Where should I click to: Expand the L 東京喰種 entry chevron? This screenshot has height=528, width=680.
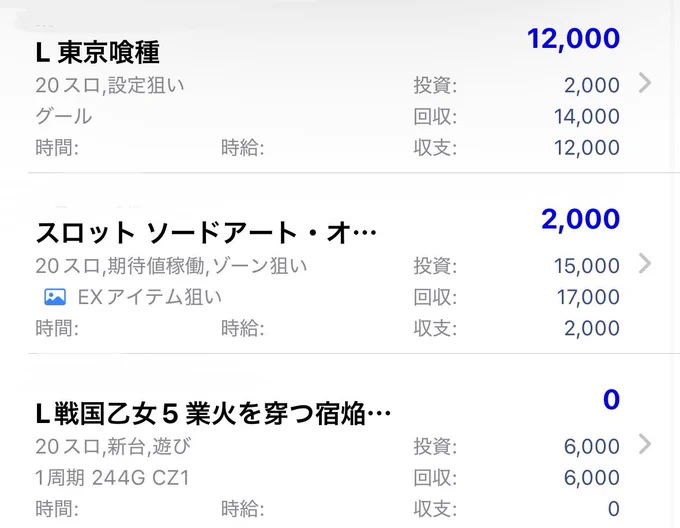point(645,83)
